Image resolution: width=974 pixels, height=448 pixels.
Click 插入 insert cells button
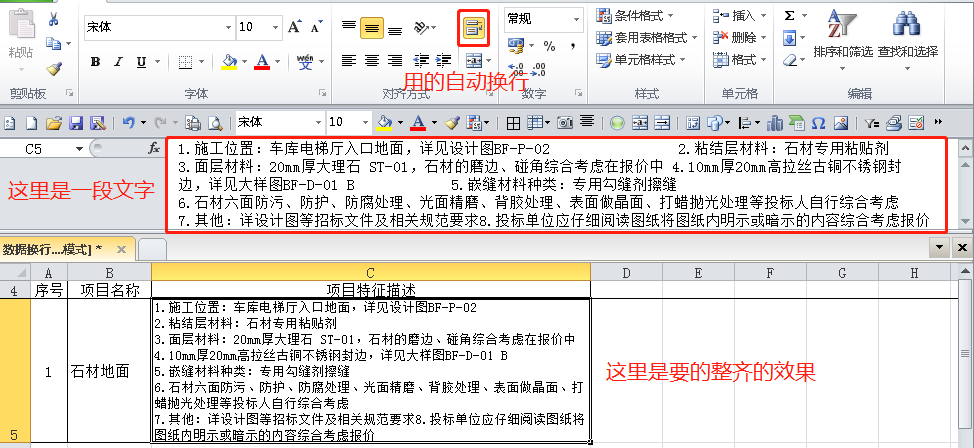(x=740, y=16)
